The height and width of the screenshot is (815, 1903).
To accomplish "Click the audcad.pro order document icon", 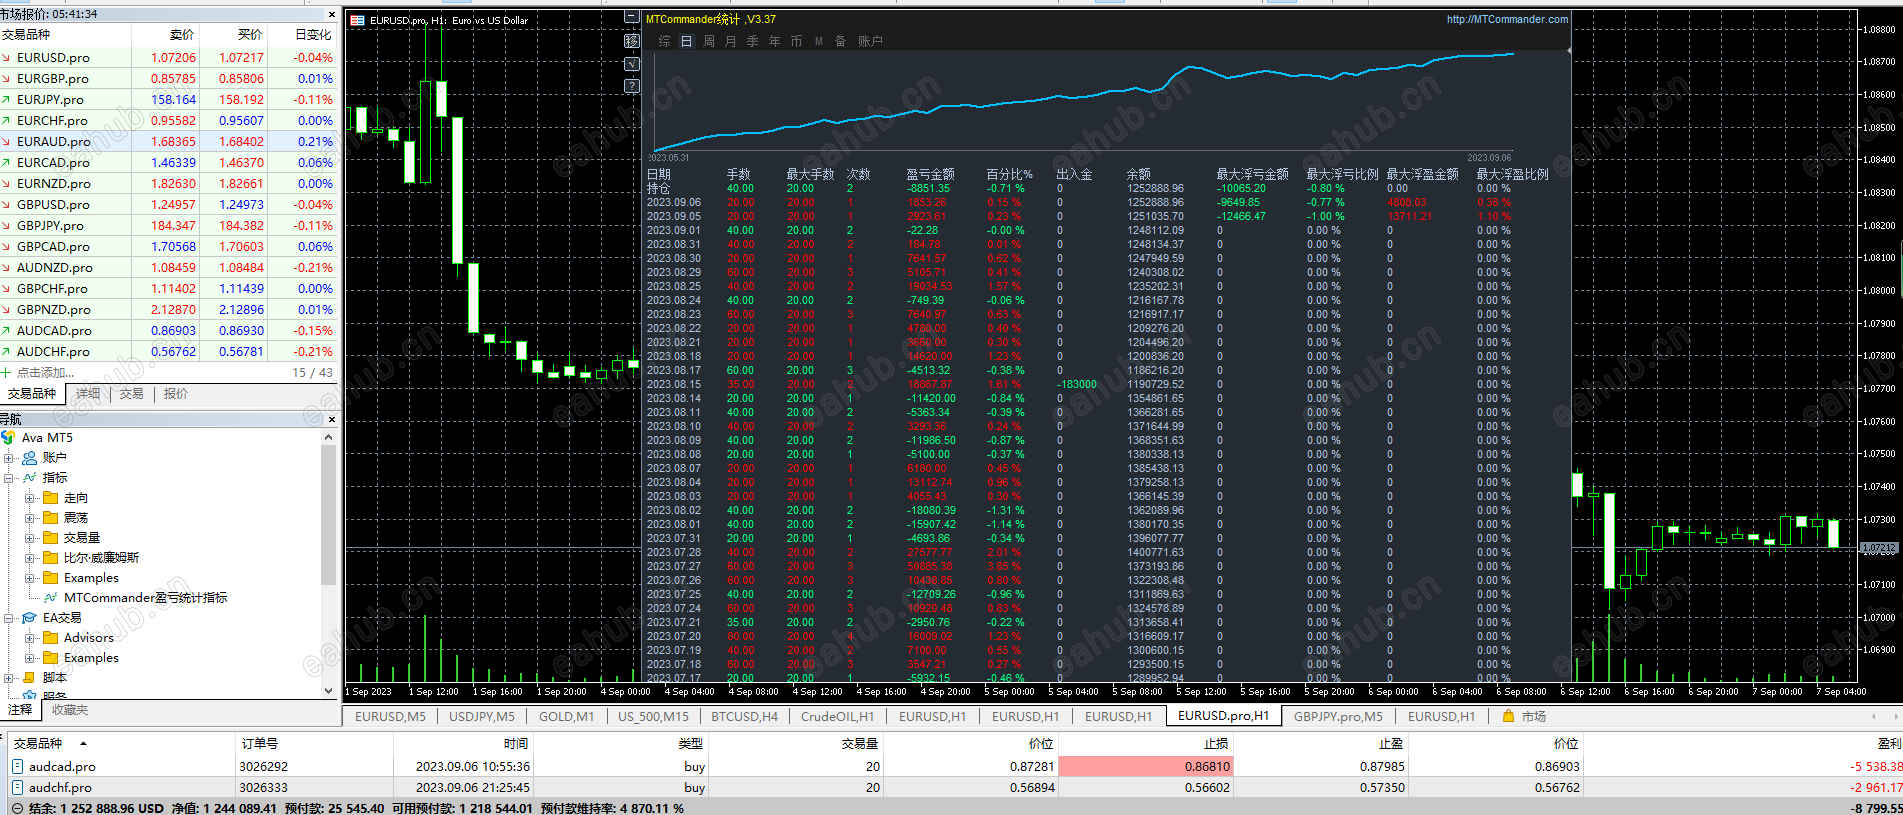I will pos(17,766).
